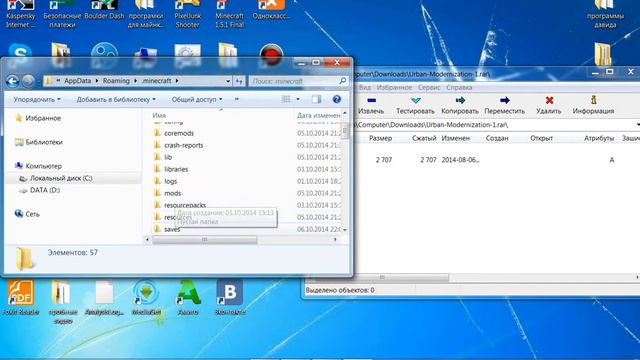The height and width of the screenshot is (360, 640).
Task: Click the change view icon in Explorer toolbar
Action: pyautogui.click(x=286, y=99)
